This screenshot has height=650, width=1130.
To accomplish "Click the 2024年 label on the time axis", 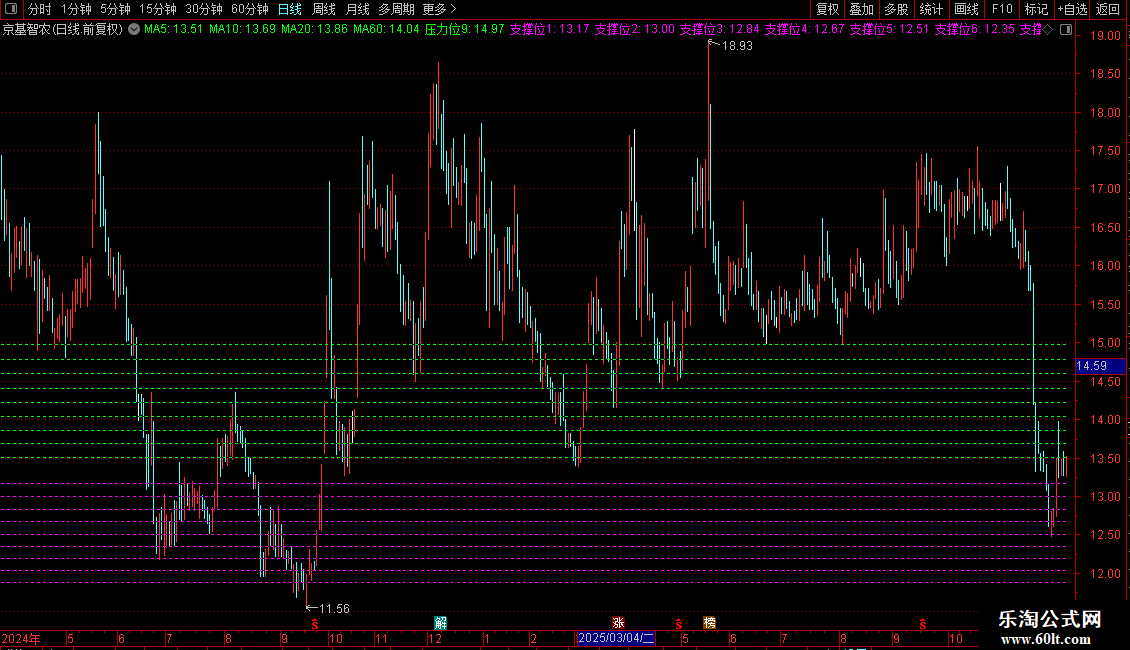I will tap(21, 638).
